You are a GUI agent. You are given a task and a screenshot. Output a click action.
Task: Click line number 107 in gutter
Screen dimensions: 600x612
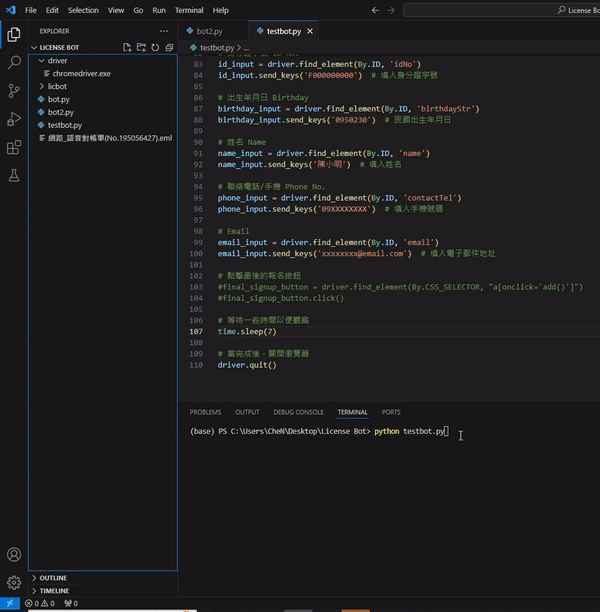click(x=196, y=332)
